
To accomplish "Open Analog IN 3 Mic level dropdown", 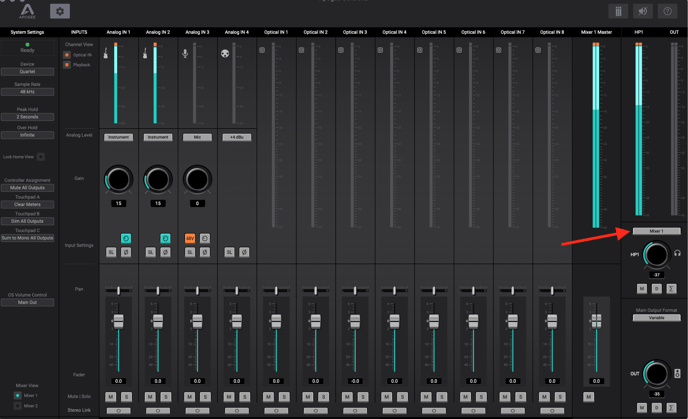I will pyautogui.click(x=197, y=137).
